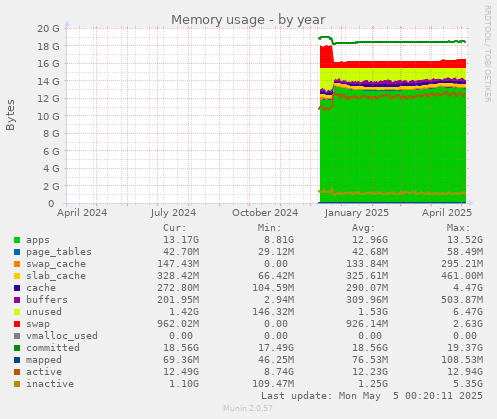This screenshot has width=497, height=419.
Task: Click the inactive olive legend swatch
Action: click(x=17, y=384)
